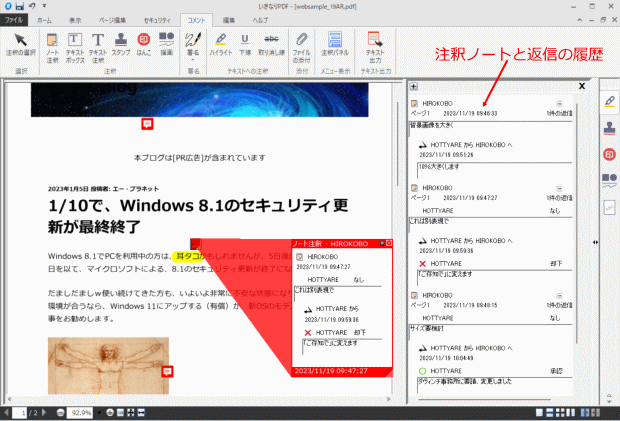Select the テキスト注釈 tool
Image resolution: width=620 pixels, height=421 pixels.
pos(98,48)
